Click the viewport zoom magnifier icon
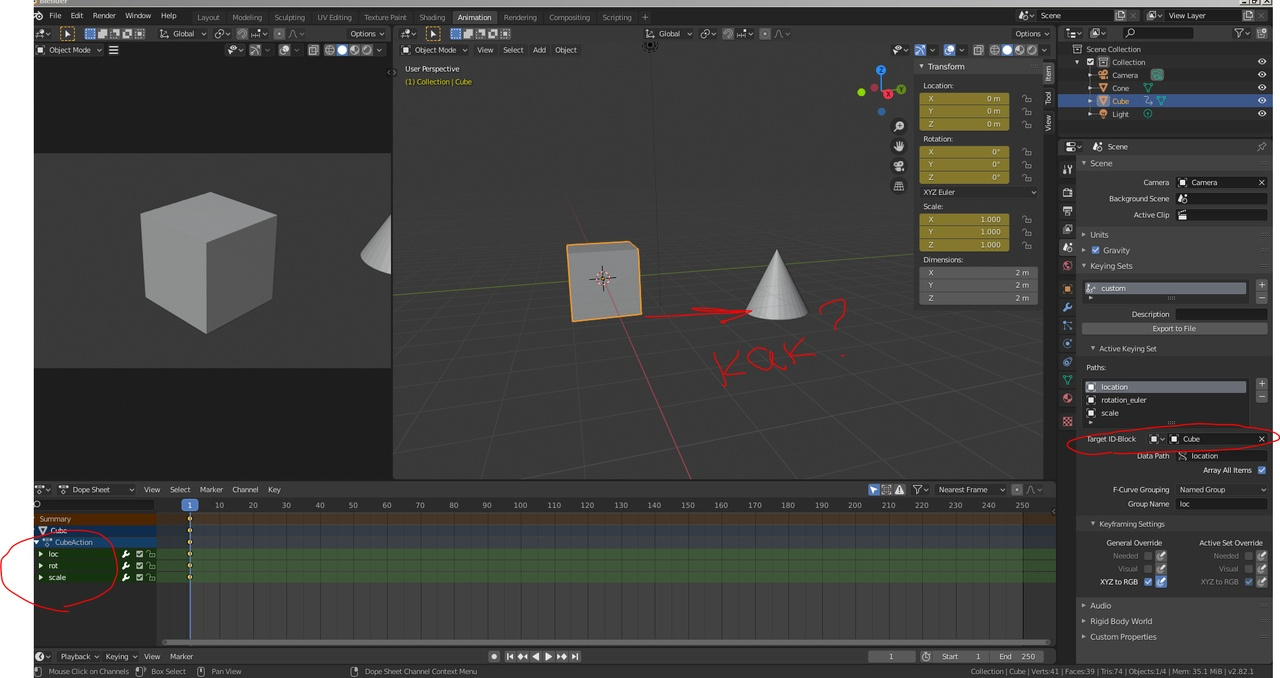 (899, 126)
